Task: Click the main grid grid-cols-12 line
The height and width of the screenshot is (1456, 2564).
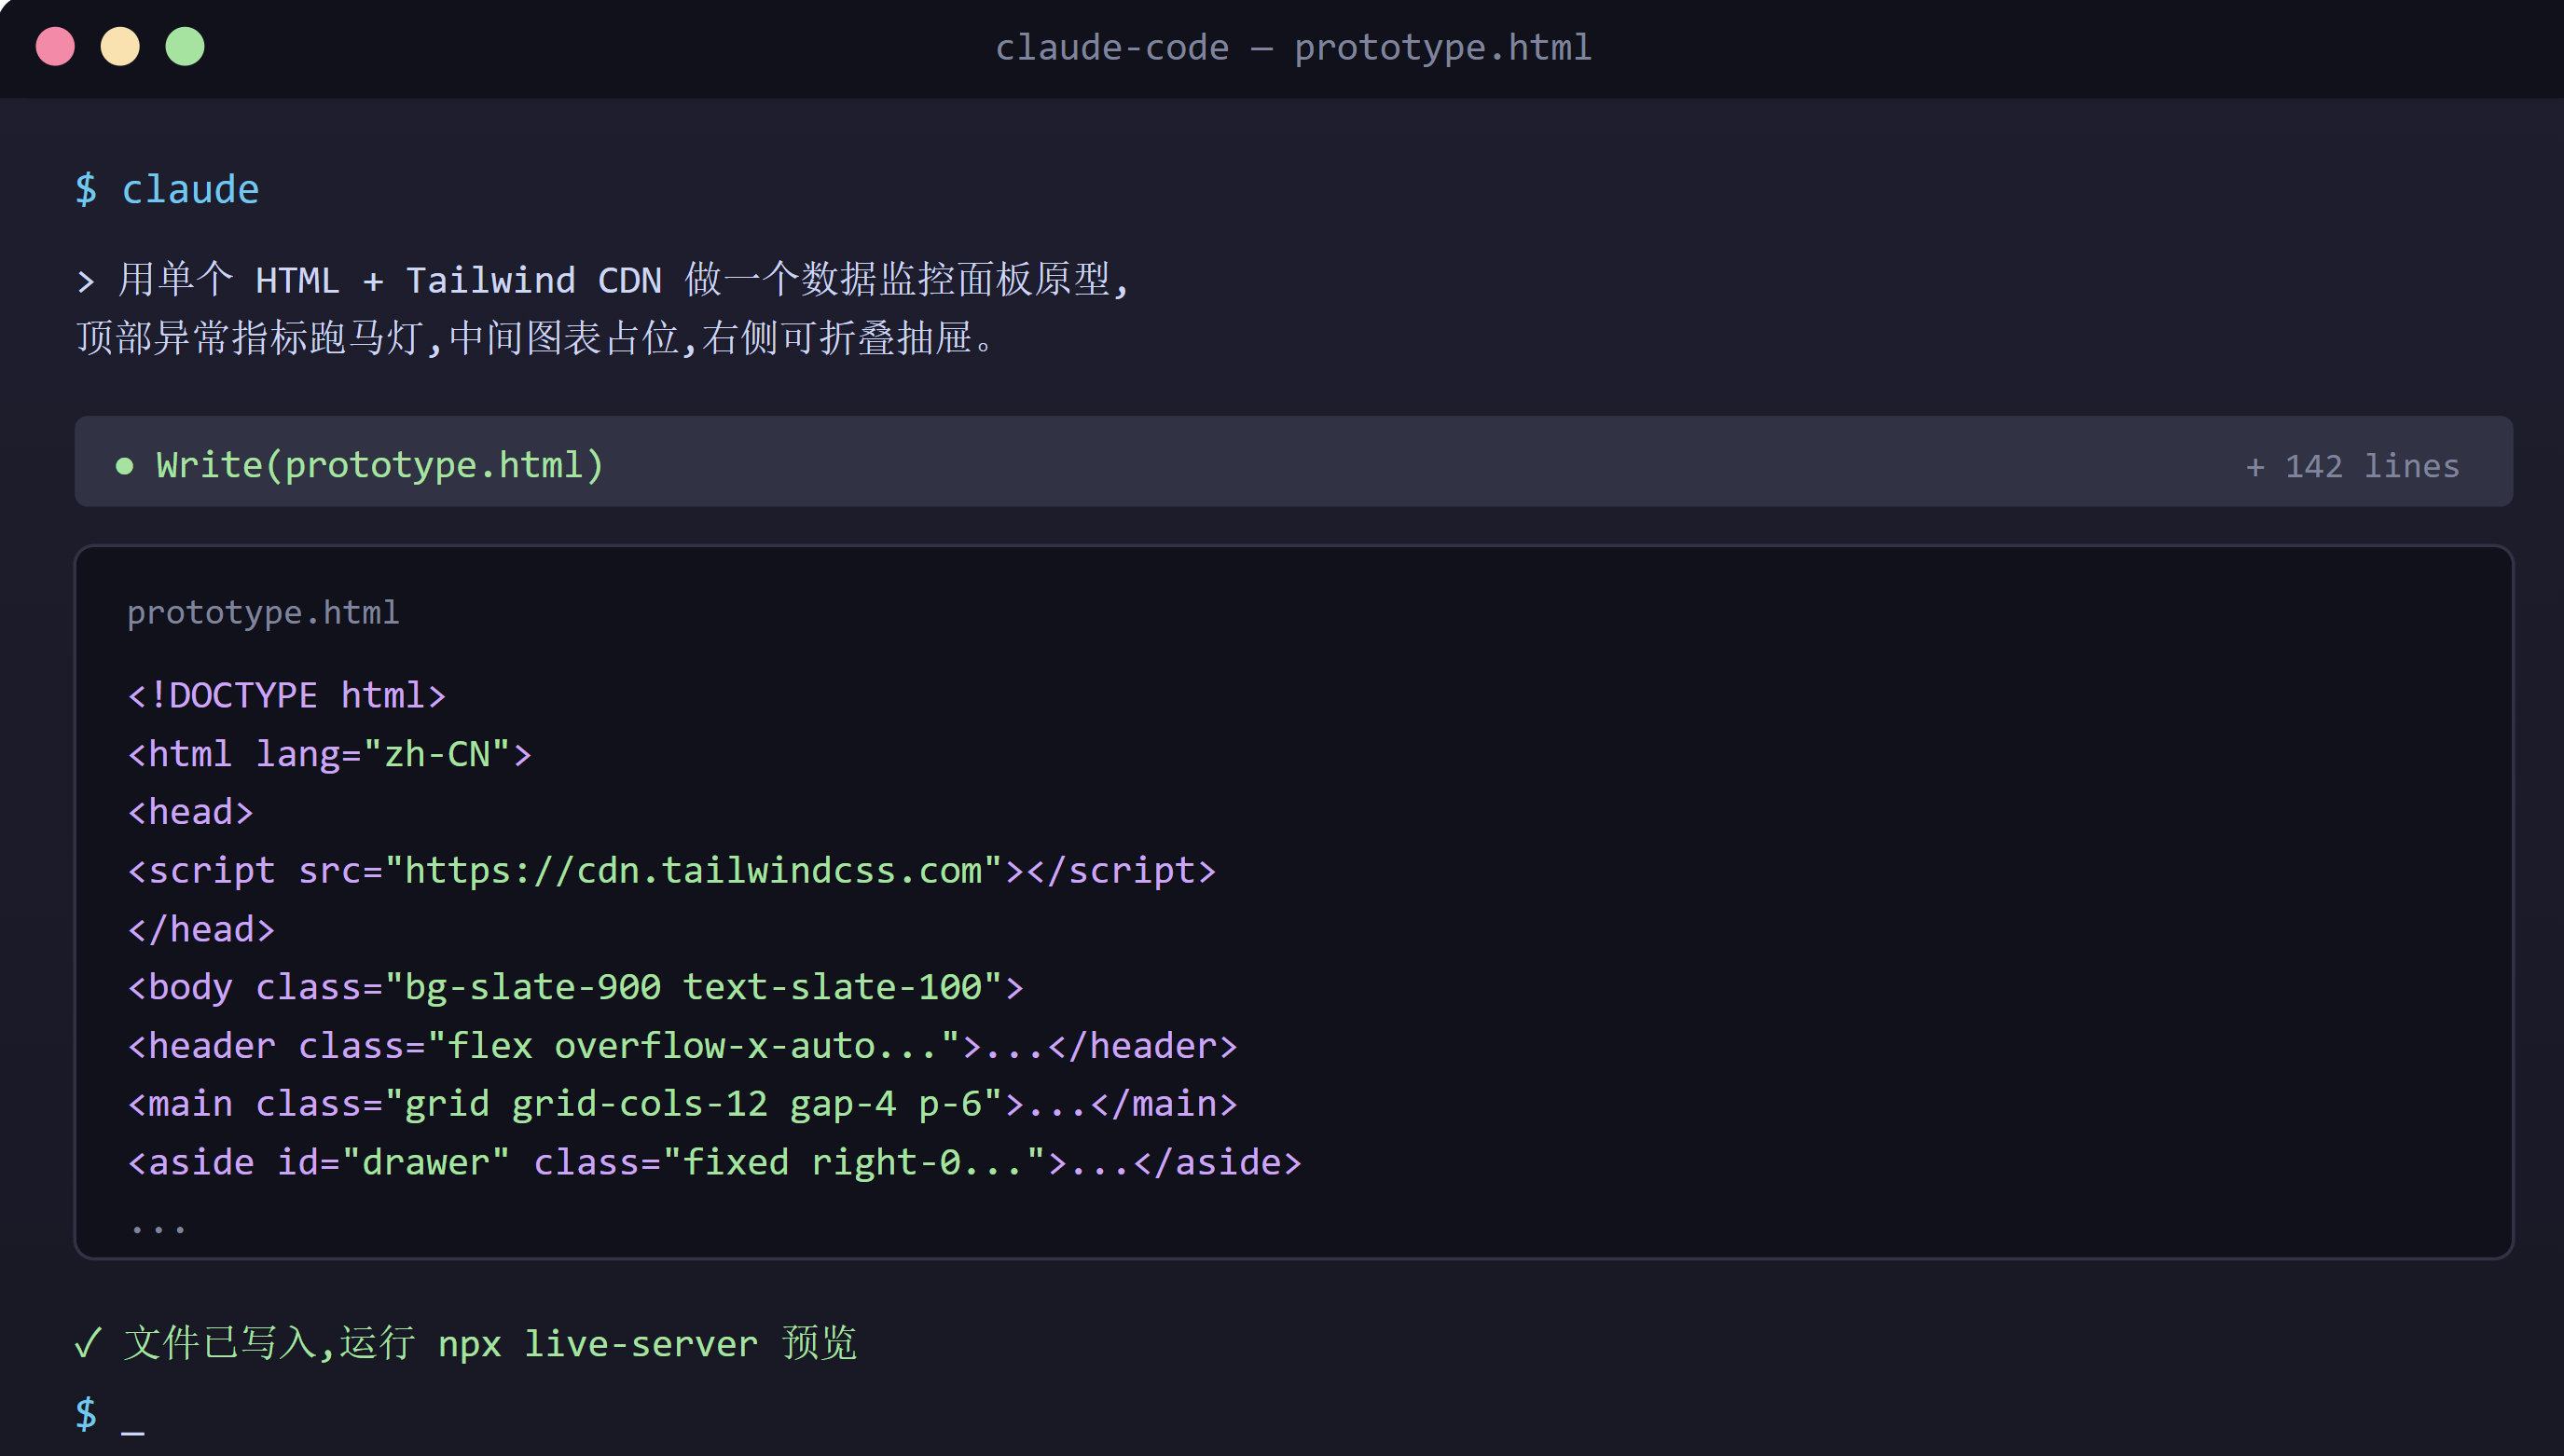Action: 682,1103
